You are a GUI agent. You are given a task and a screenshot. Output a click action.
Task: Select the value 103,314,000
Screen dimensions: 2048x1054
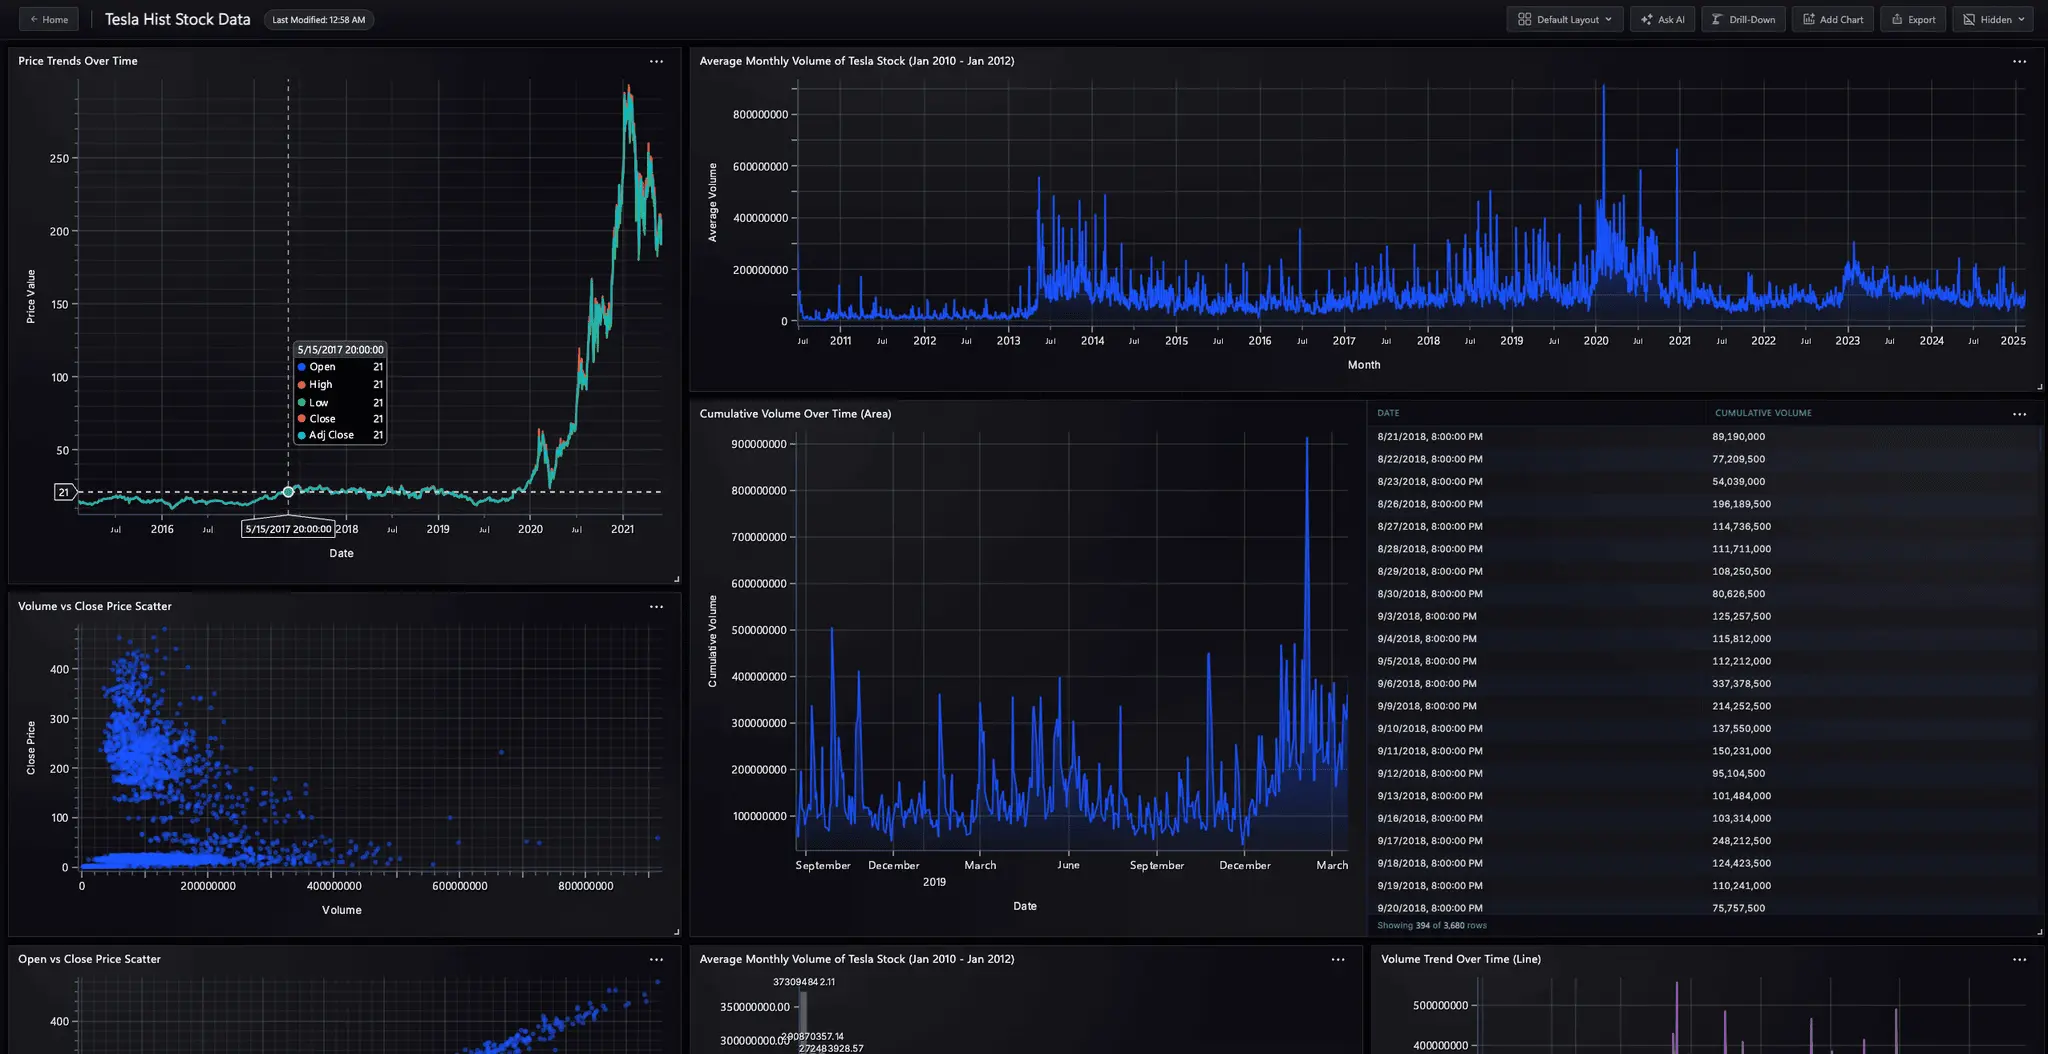click(1741, 819)
